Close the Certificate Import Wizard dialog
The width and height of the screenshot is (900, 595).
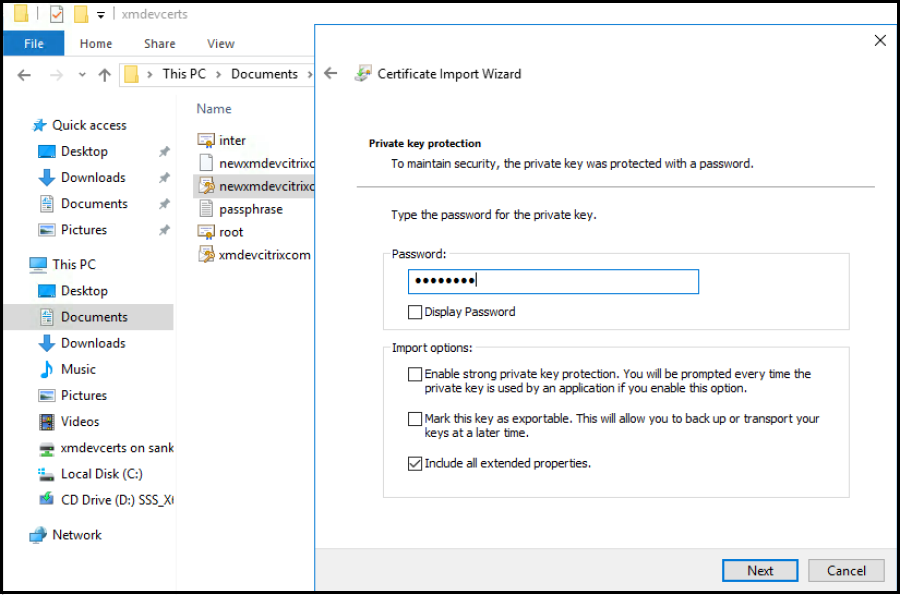(879, 40)
